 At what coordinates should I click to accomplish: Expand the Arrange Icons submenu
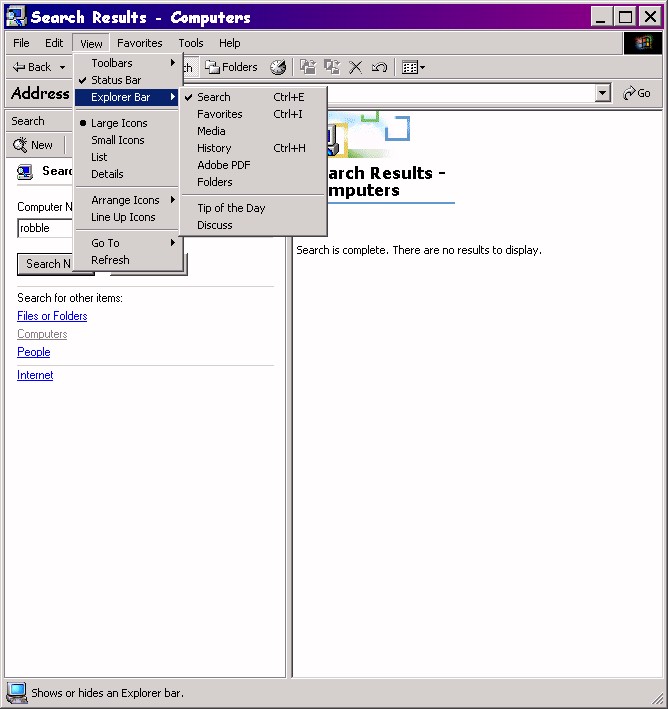(127, 200)
